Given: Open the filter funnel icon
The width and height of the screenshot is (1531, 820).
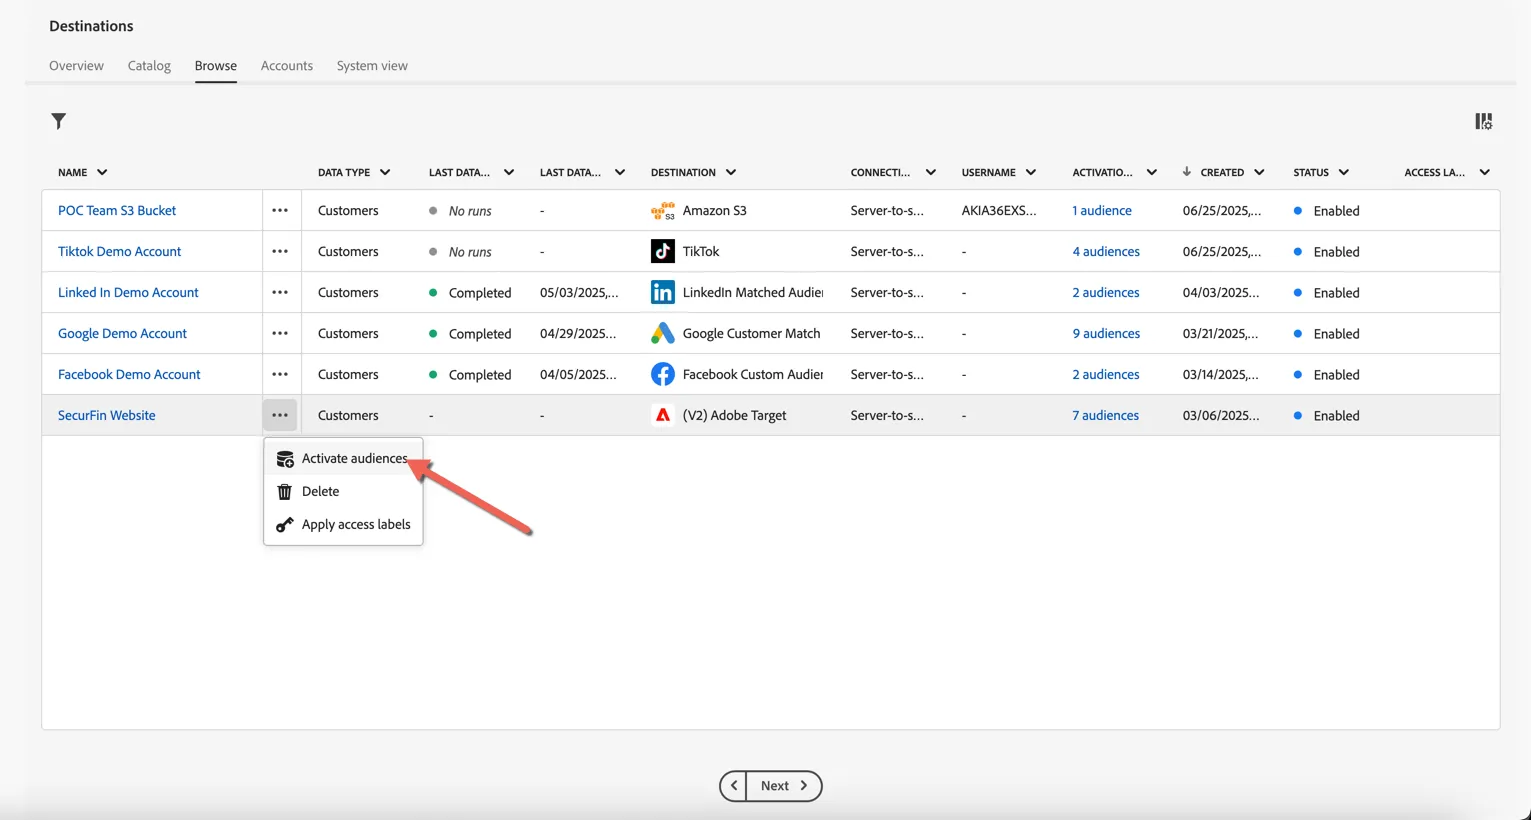Looking at the screenshot, I should [59, 121].
